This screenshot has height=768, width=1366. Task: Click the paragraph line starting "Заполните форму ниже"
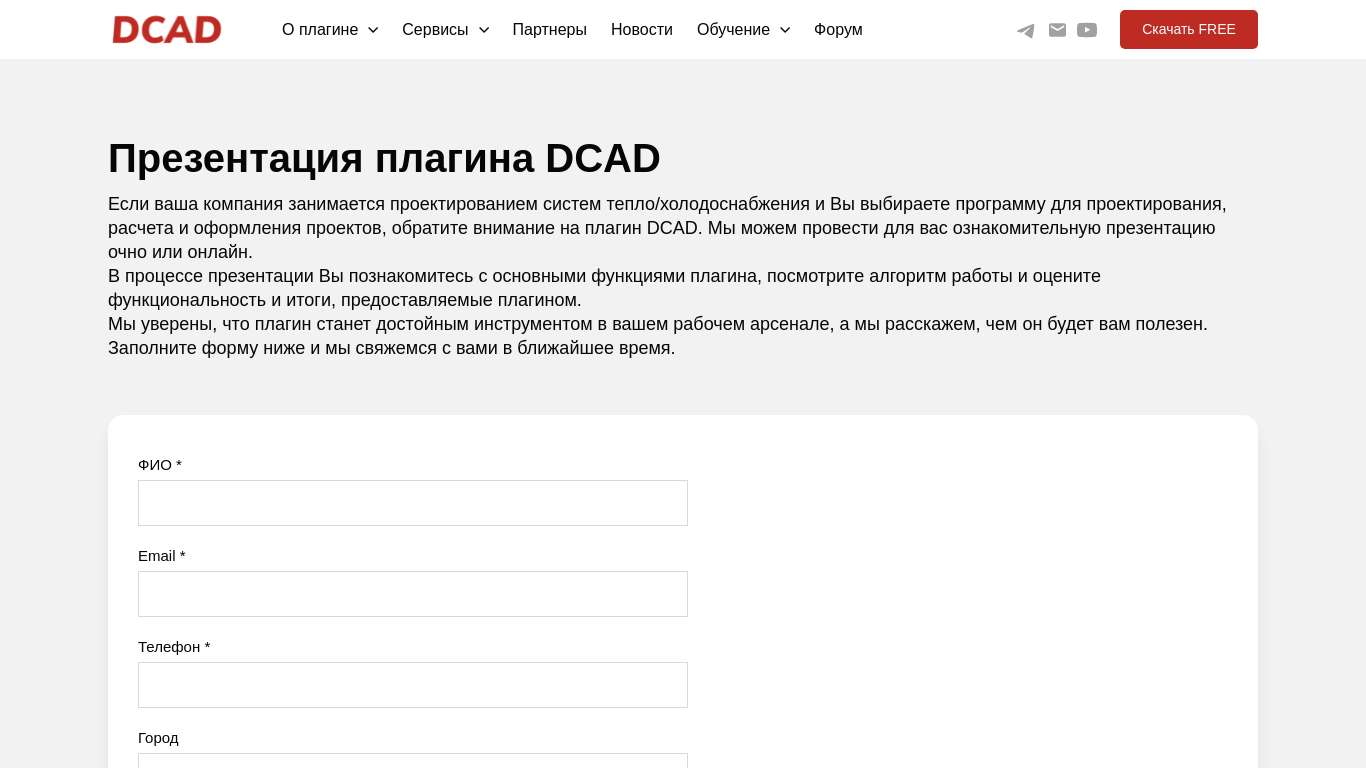[392, 348]
